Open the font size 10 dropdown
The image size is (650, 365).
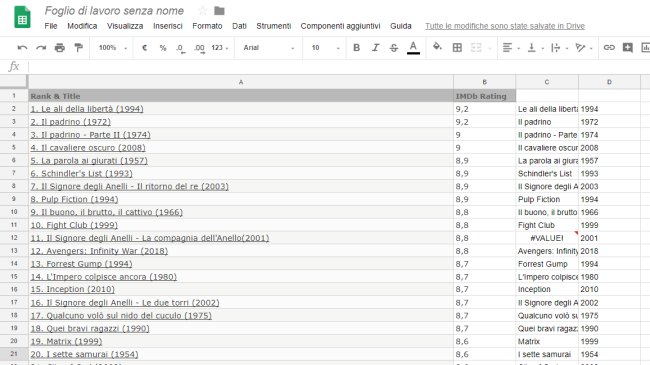pos(325,48)
